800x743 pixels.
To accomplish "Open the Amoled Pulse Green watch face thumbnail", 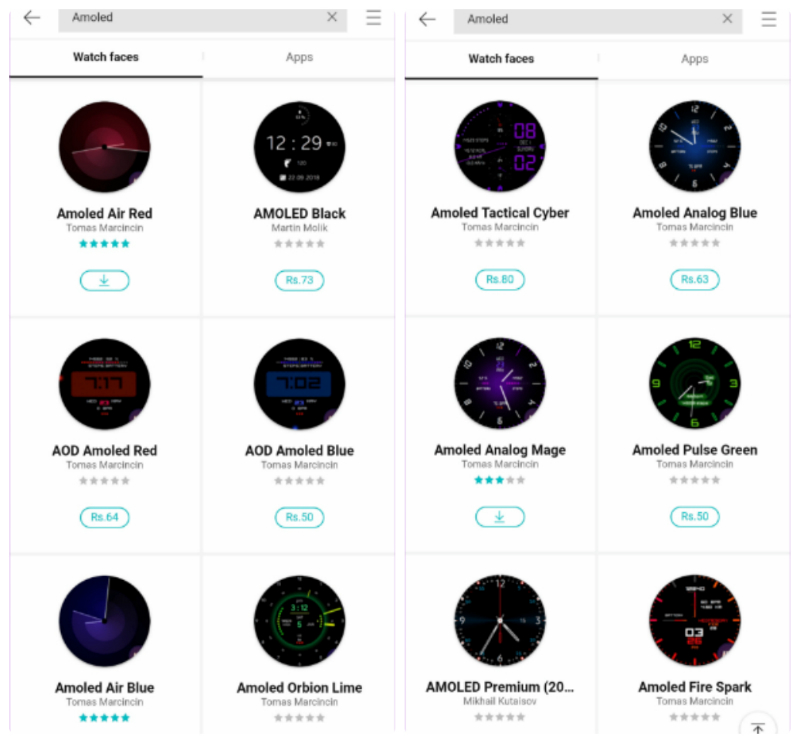I will 694,384.
